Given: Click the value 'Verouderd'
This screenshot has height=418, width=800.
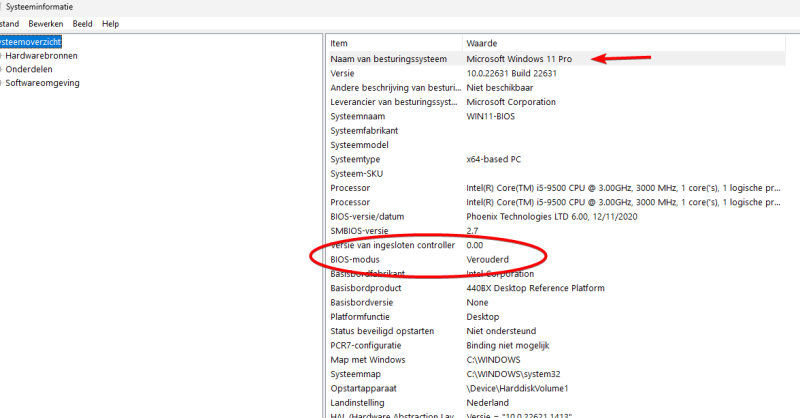Looking at the screenshot, I should [487, 259].
